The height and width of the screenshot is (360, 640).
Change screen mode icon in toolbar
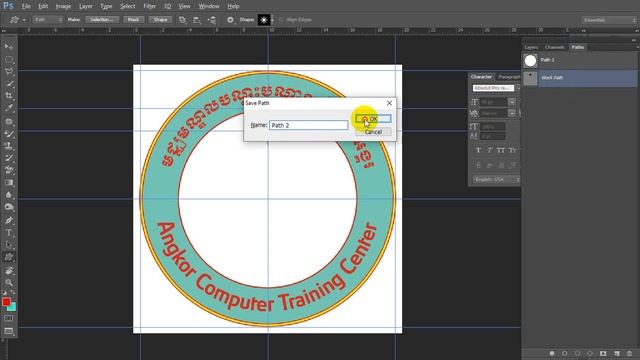click(9, 331)
